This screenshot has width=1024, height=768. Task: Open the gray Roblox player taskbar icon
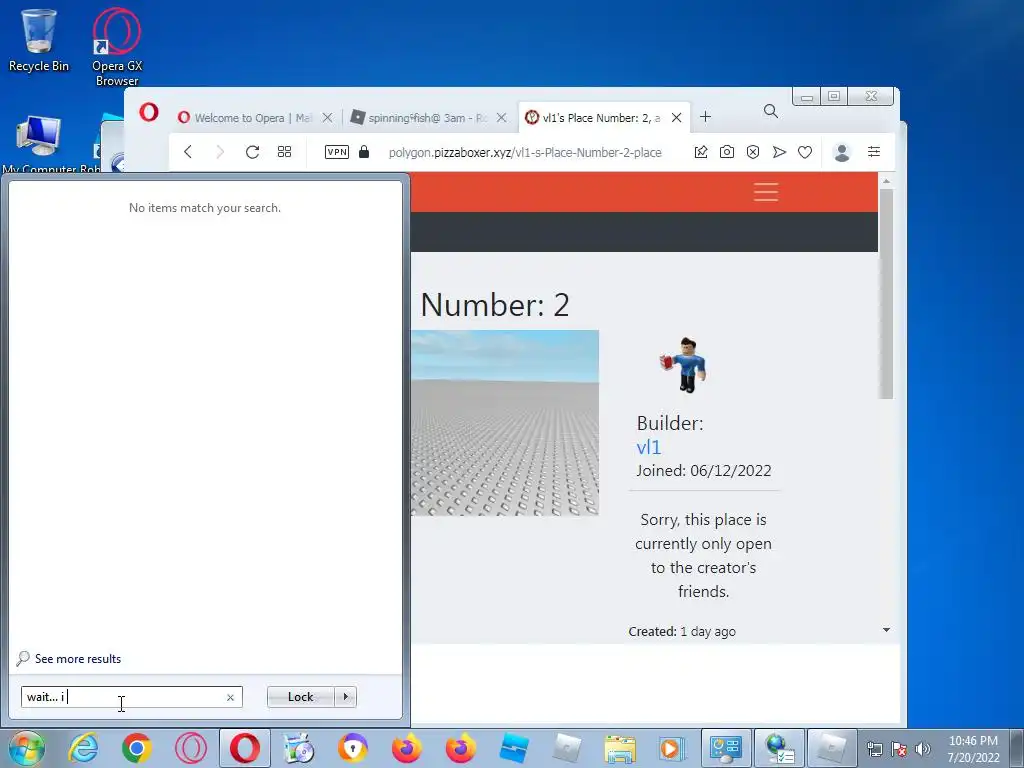coord(566,748)
